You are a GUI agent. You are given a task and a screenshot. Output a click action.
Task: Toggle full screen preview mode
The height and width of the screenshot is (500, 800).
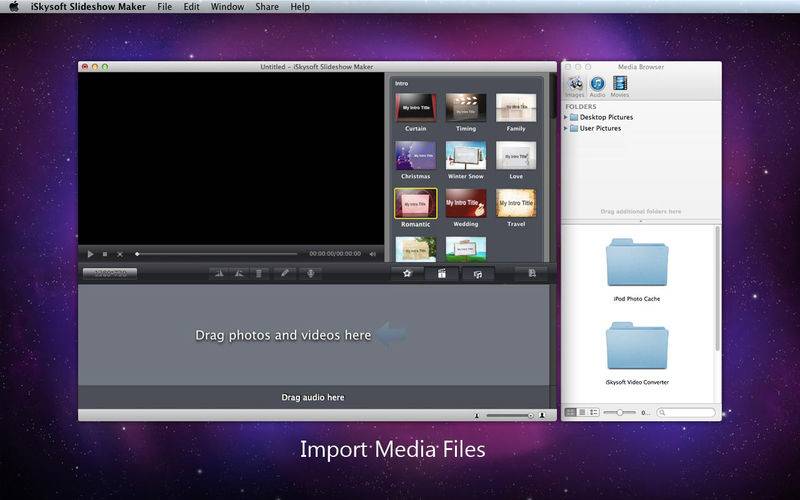(x=120, y=254)
